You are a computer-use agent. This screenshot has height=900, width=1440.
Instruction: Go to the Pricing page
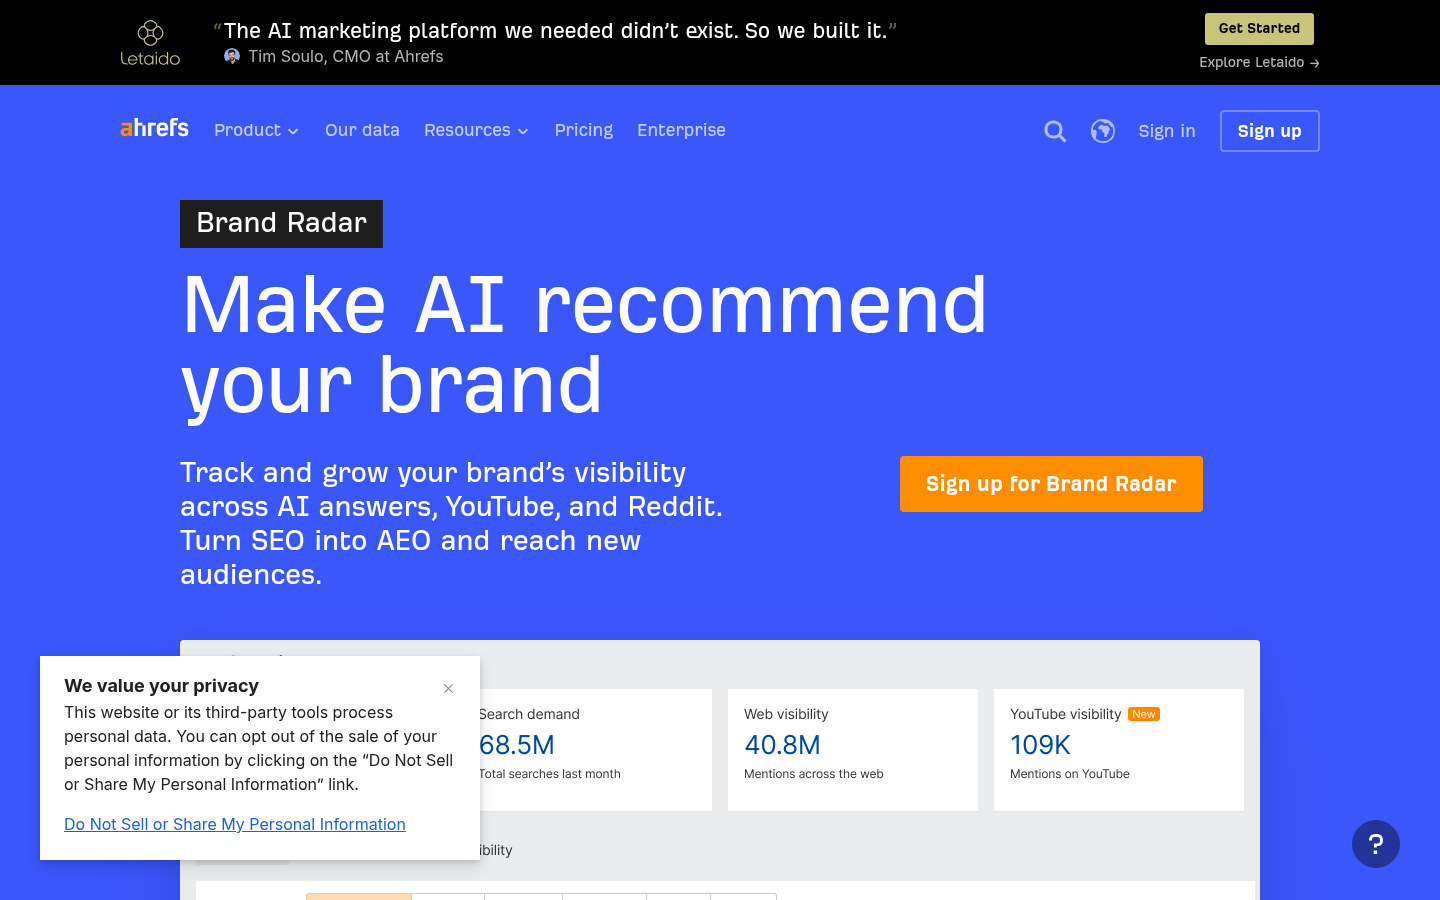point(584,130)
